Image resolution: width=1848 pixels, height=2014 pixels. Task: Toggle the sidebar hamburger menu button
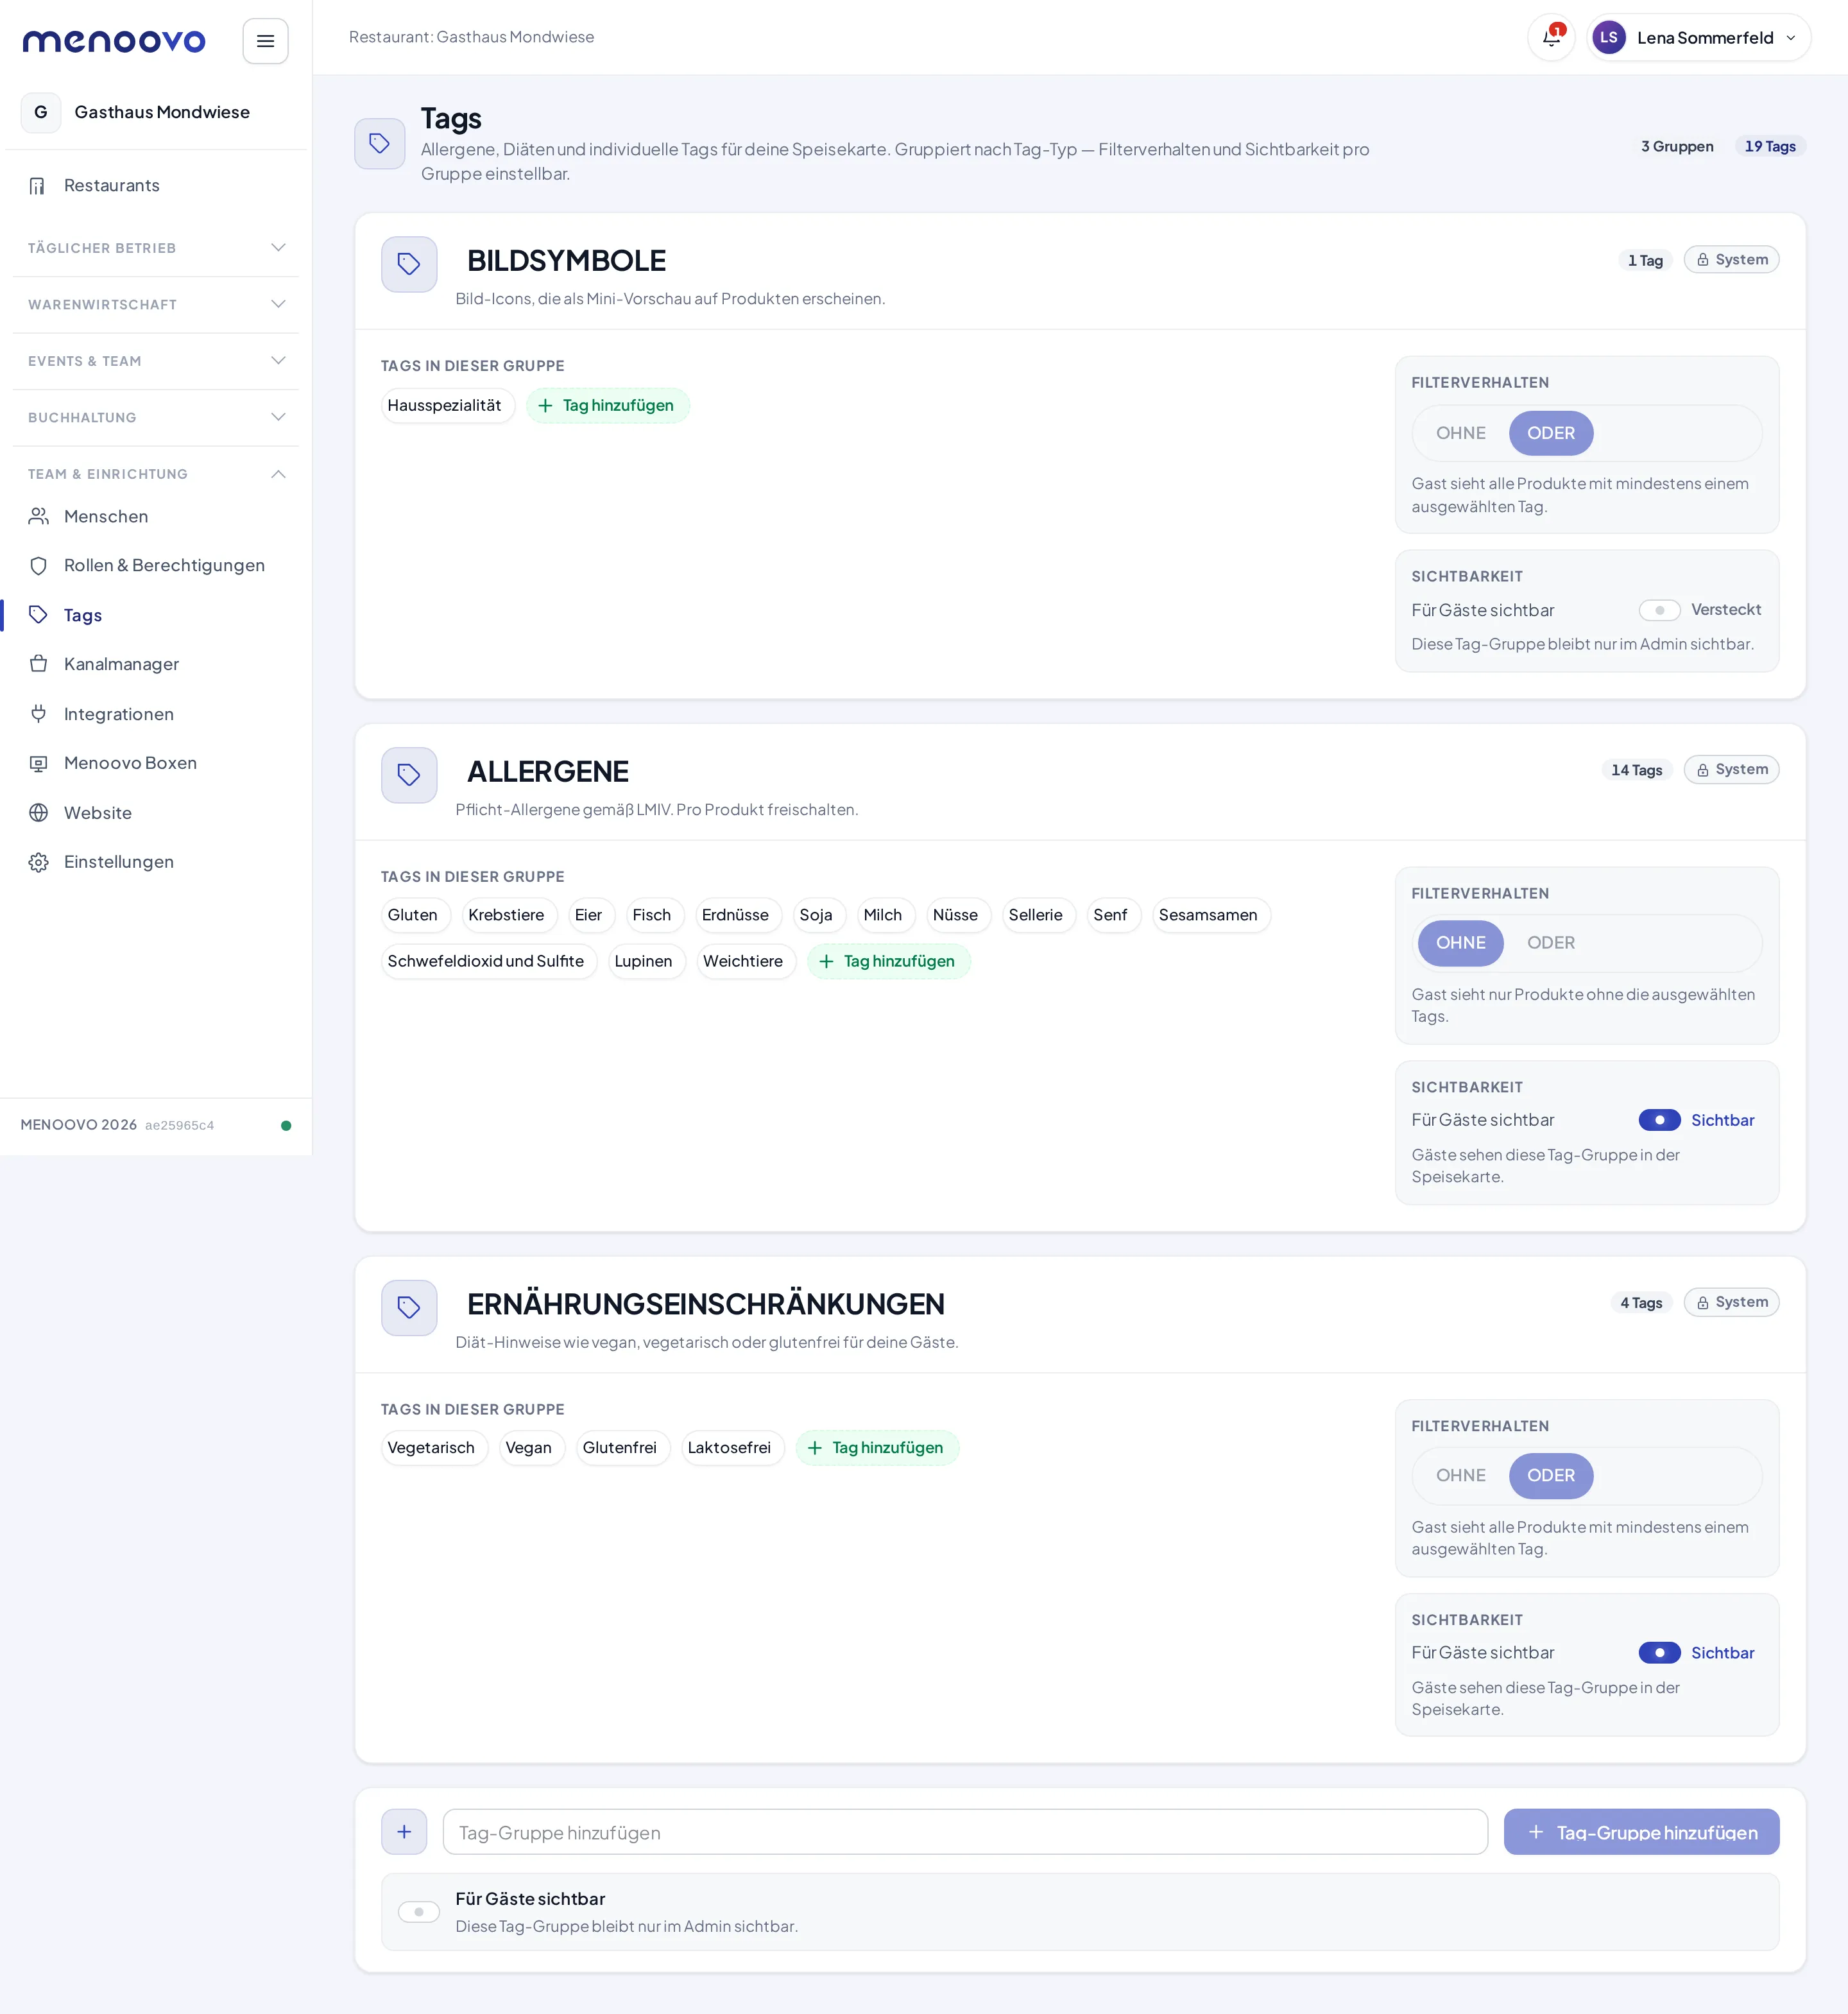click(x=265, y=41)
